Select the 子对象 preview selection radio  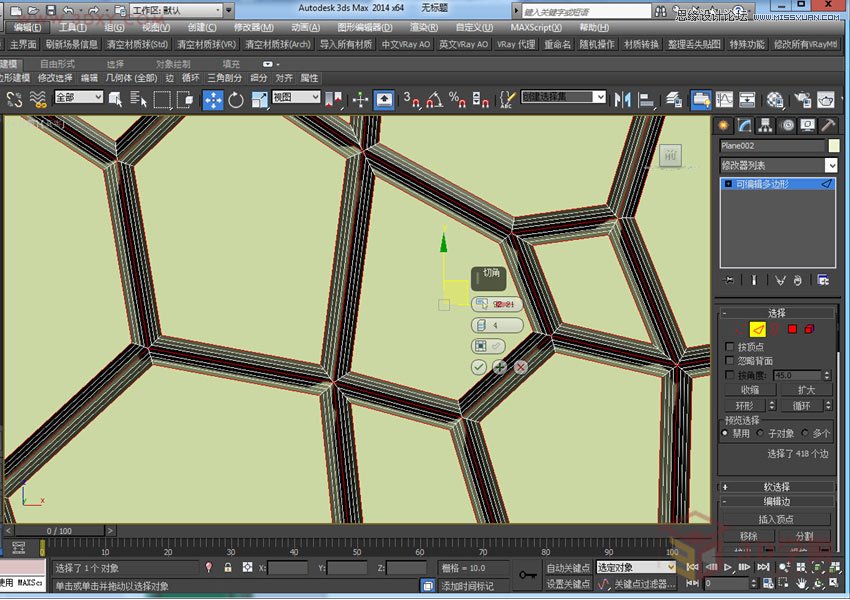pyautogui.click(x=760, y=433)
